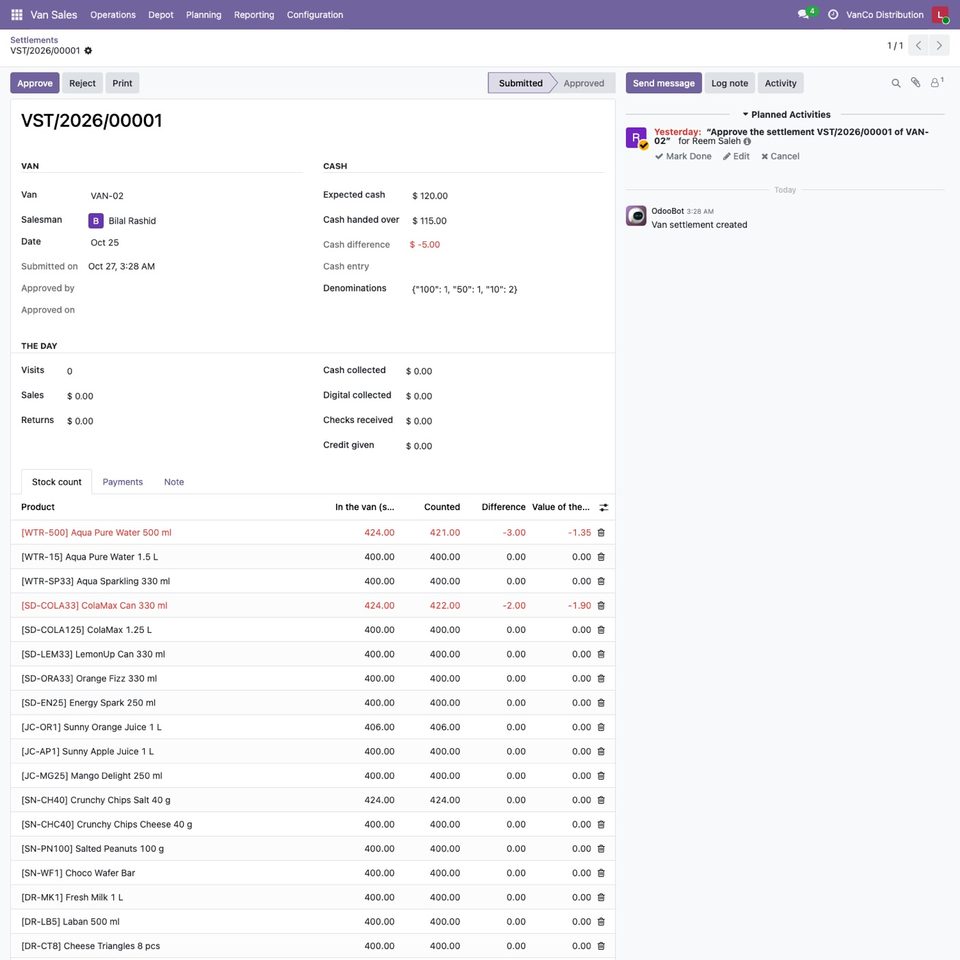Mark the planned activity as done
Viewport: 960px width, 960px height.
(683, 156)
